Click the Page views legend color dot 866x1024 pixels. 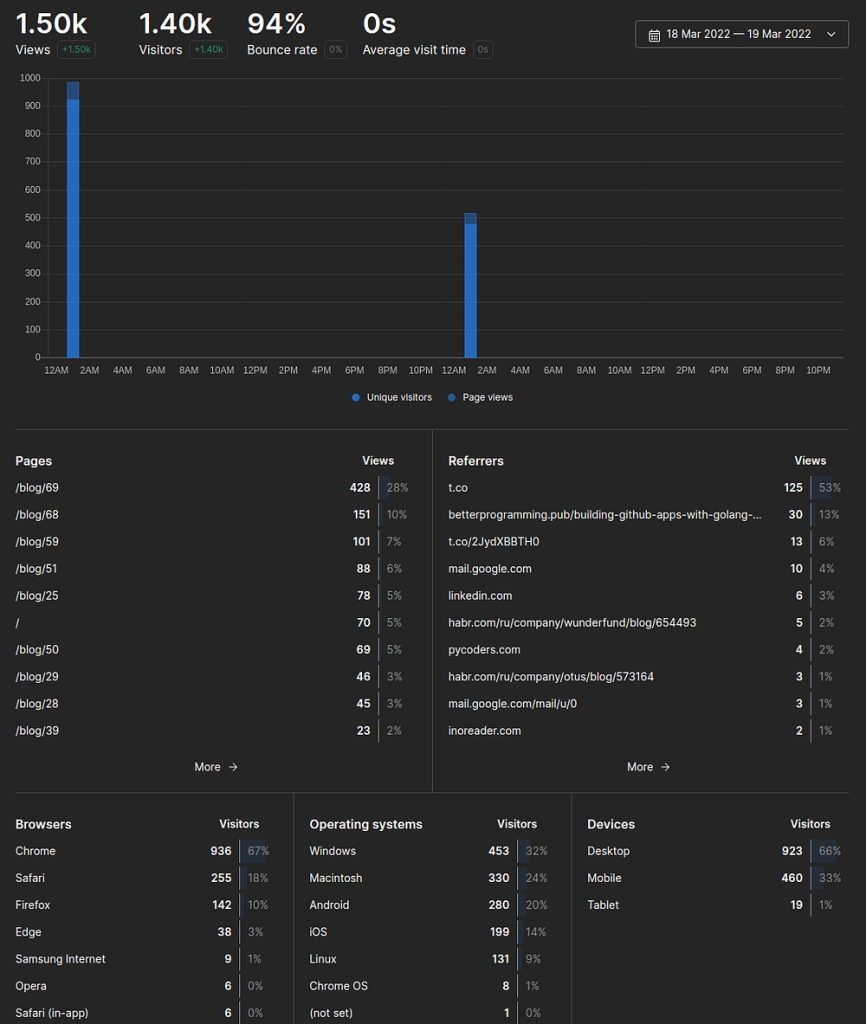pyautogui.click(x=452, y=397)
